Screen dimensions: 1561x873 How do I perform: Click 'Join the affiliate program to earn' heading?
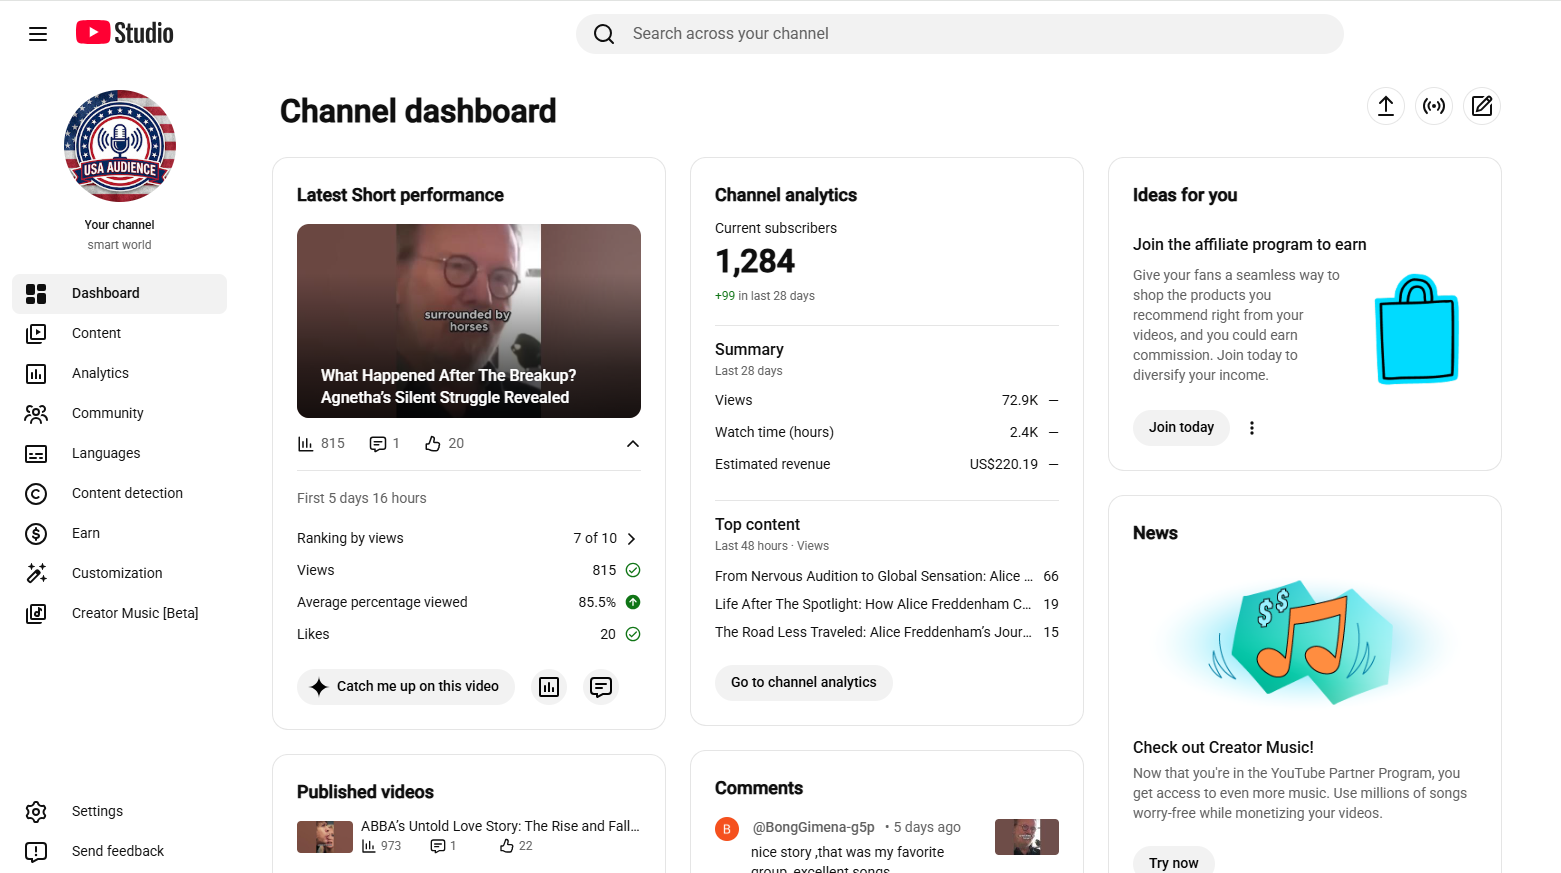pos(1250,245)
